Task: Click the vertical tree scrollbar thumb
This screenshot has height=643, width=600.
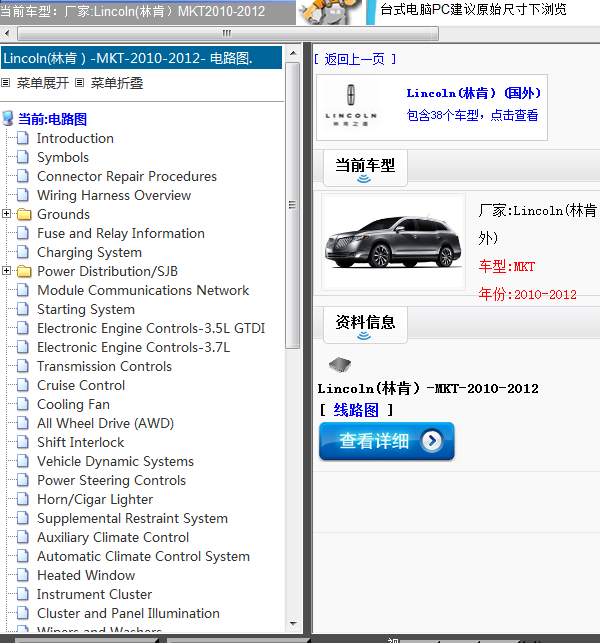Action: coord(292,205)
